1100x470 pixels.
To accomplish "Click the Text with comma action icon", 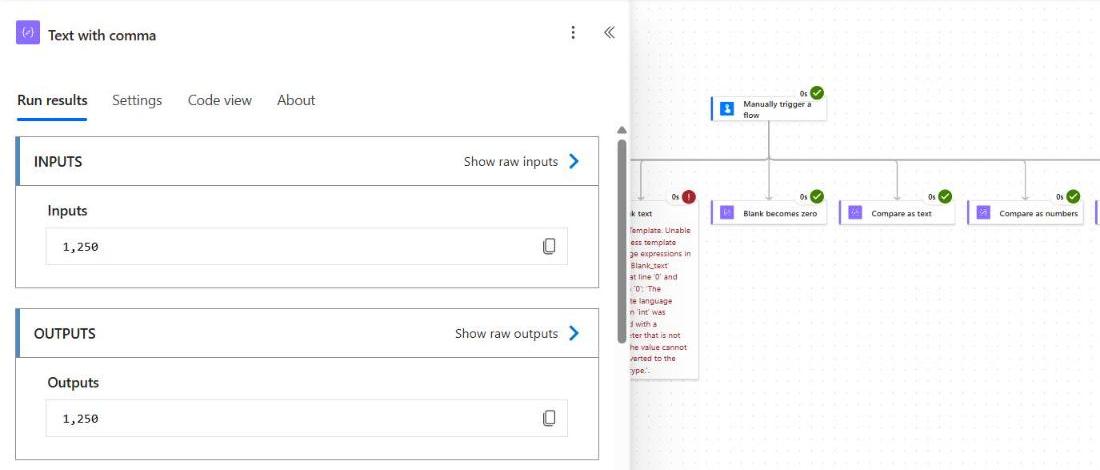I will pyautogui.click(x=27, y=32).
